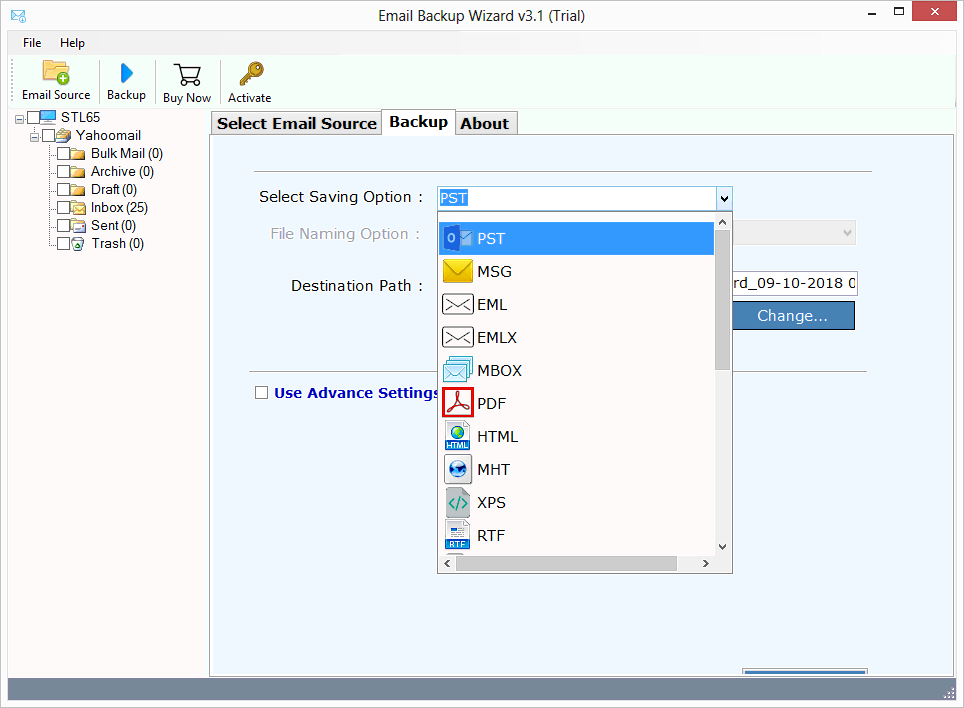Click the vertical scrollbar thumb in list

pyautogui.click(x=723, y=300)
